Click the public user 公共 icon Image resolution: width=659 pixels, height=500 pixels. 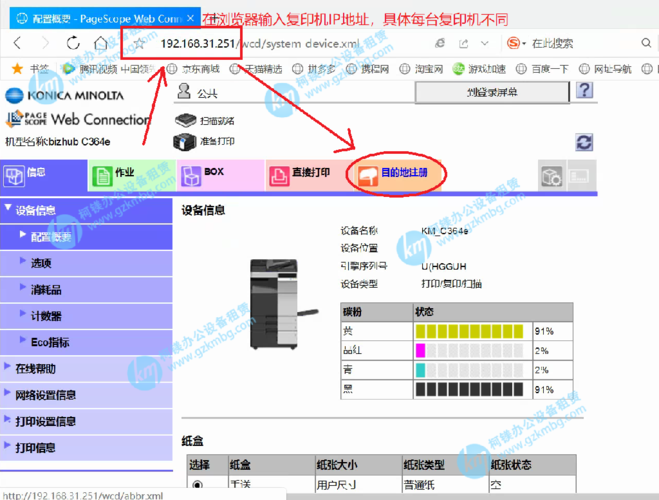pyautogui.click(x=184, y=91)
